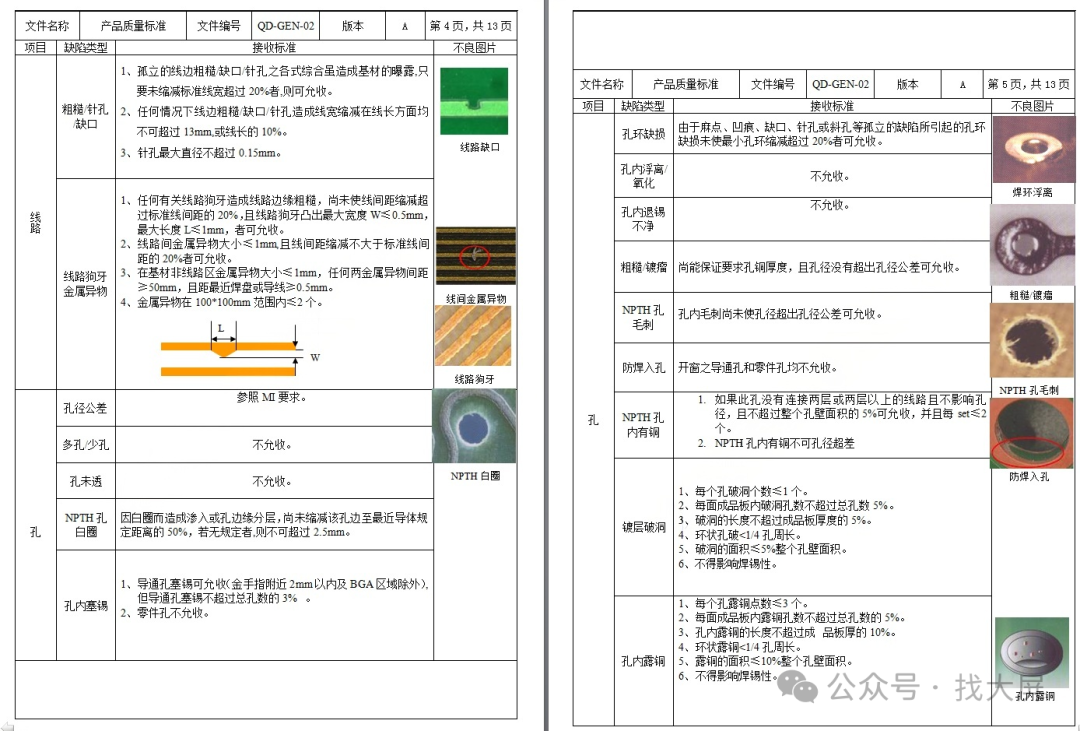The width and height of the screenshot is (1080, 731).
Task: Click '产品质量标准' in the page 4 header
Action: click(133, 26)
